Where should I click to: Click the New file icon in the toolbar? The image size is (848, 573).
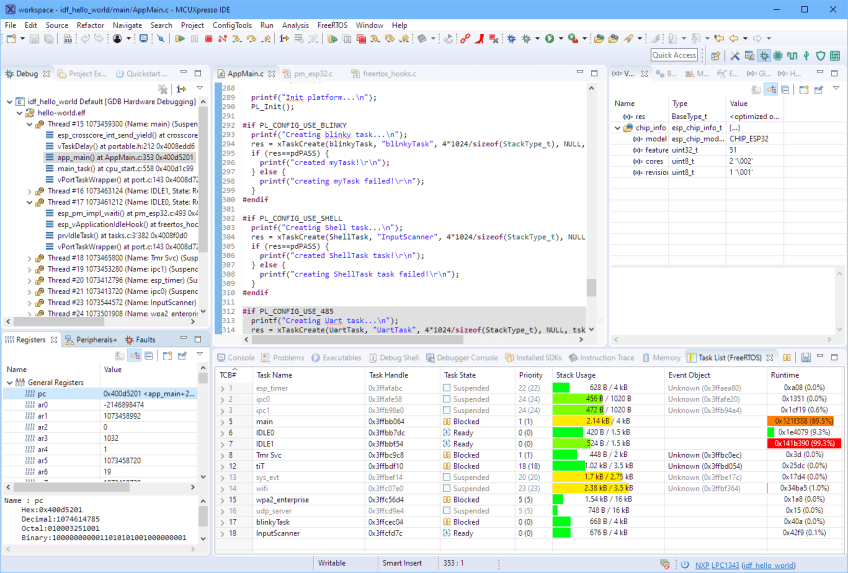tap(11, 38)
